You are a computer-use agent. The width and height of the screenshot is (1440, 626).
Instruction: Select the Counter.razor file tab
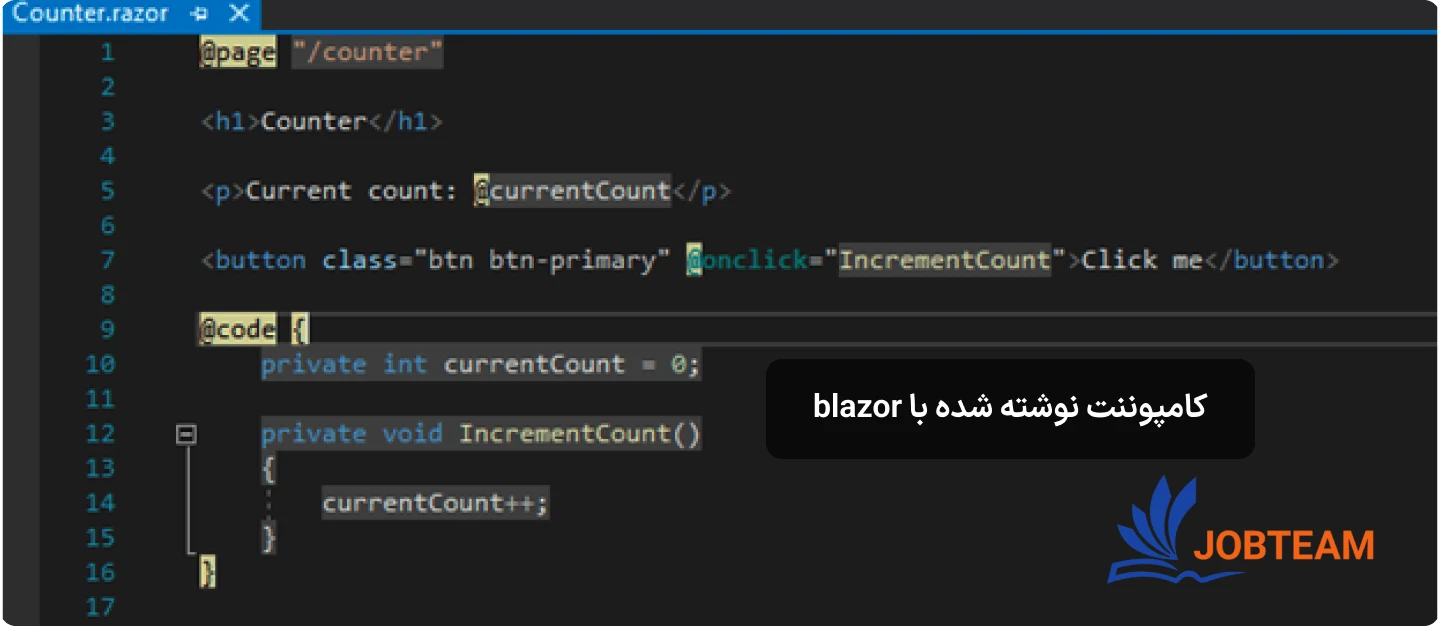pos(90,15)
